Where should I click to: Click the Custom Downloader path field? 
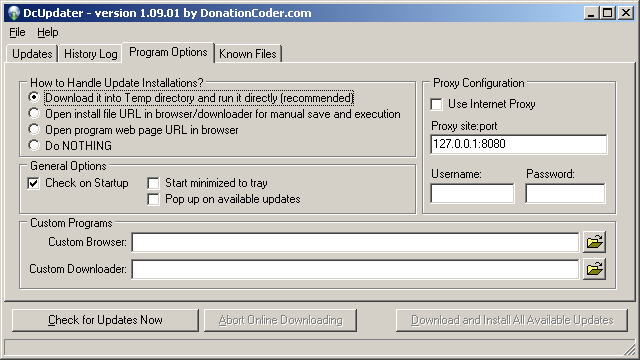pyautogui.click(x=355, y=269)
